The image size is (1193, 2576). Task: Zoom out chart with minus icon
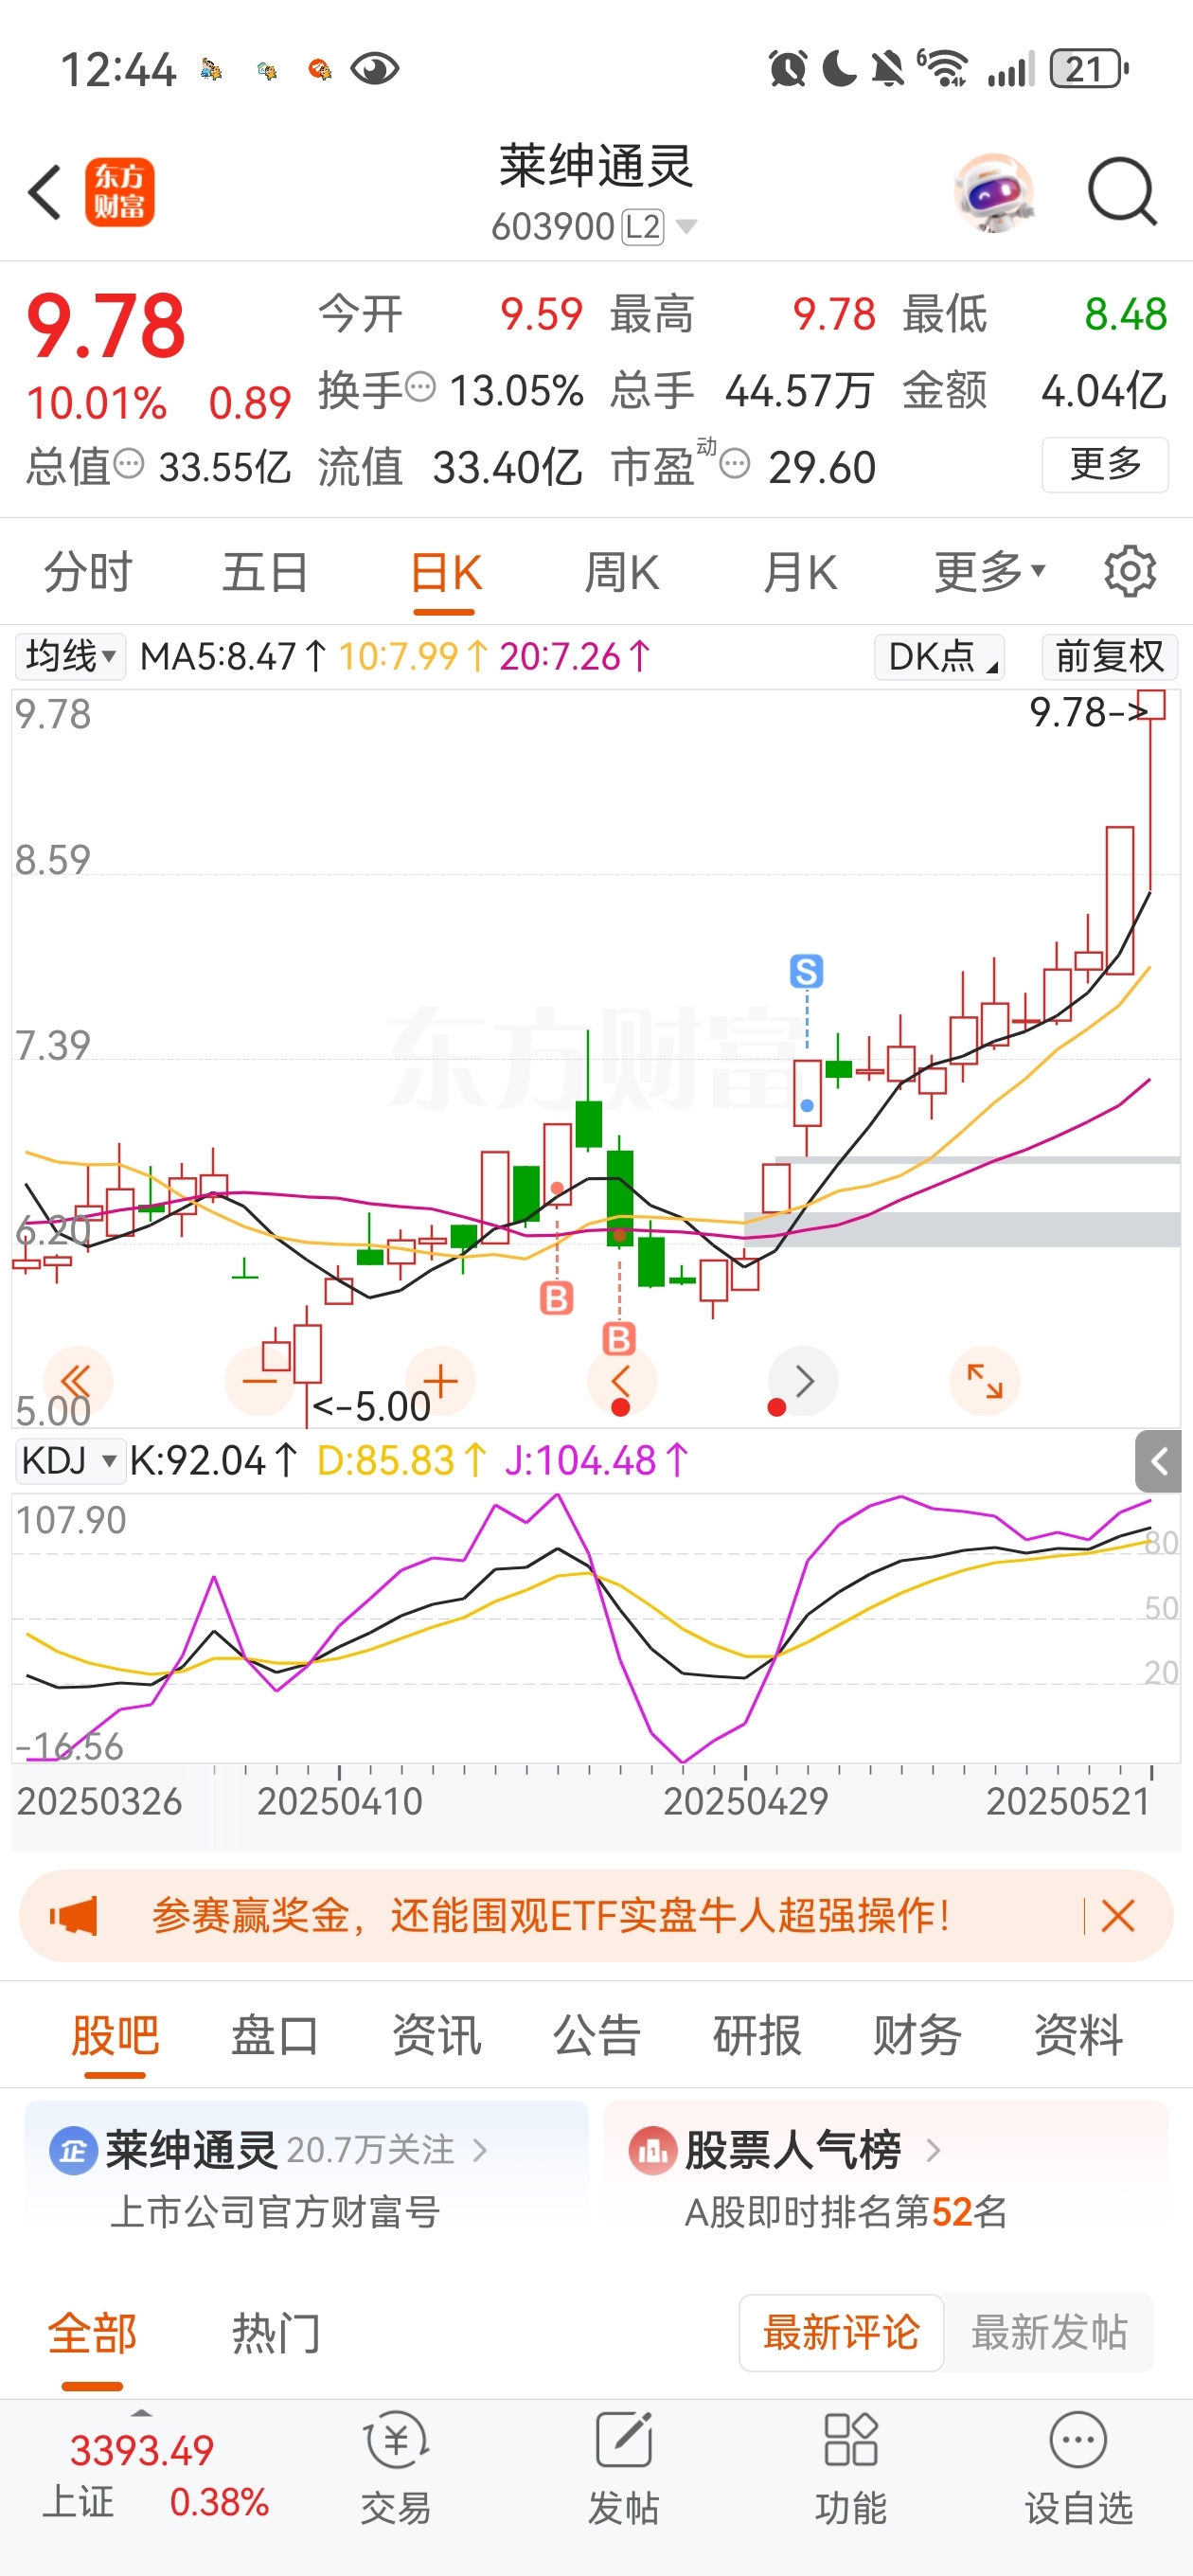click(260, 1381)
